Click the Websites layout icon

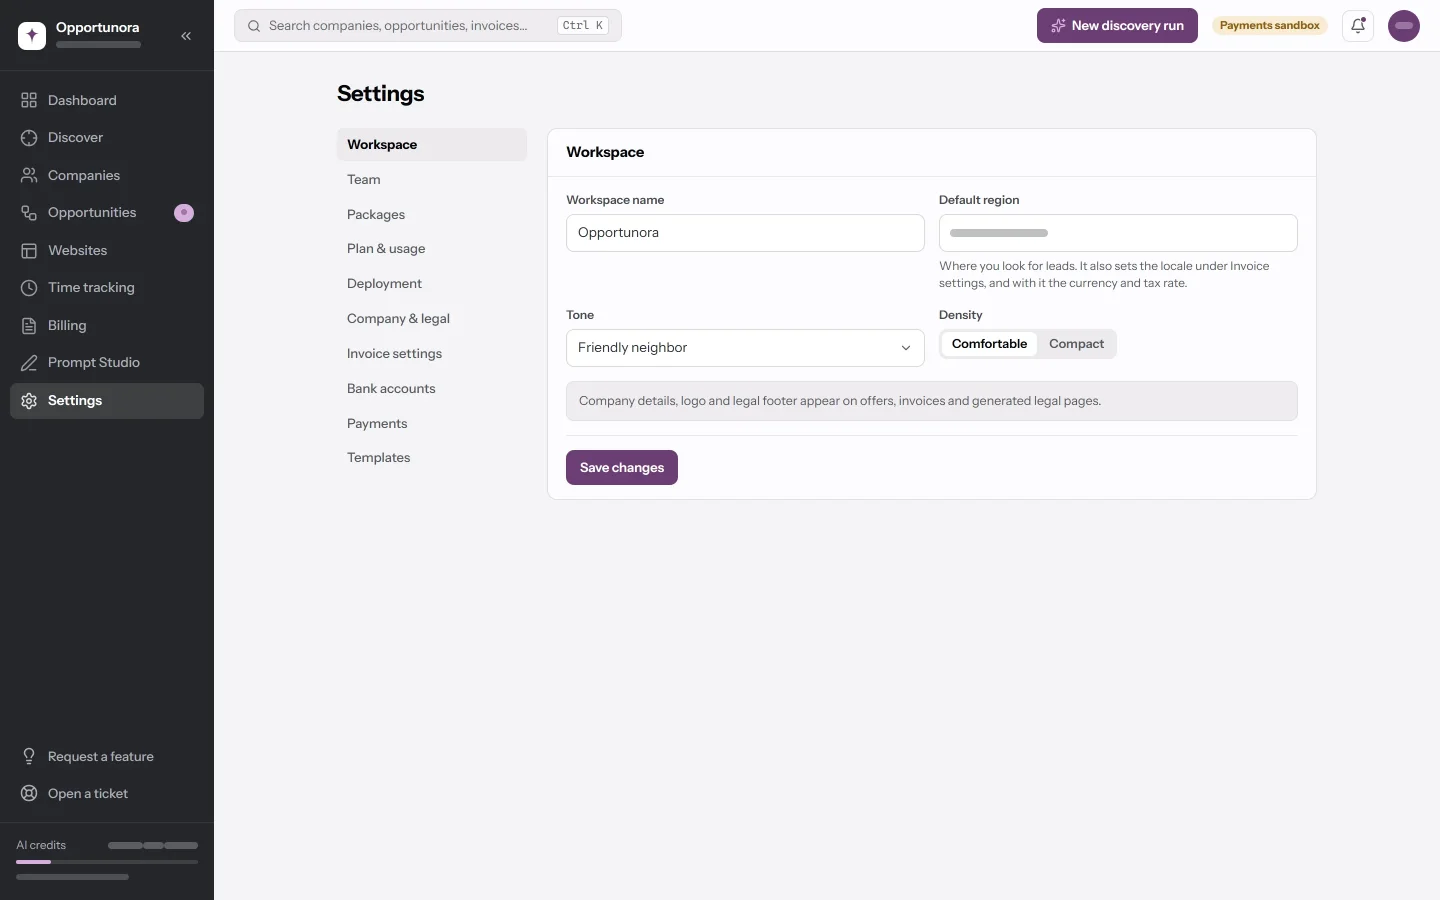coord(29,250)
